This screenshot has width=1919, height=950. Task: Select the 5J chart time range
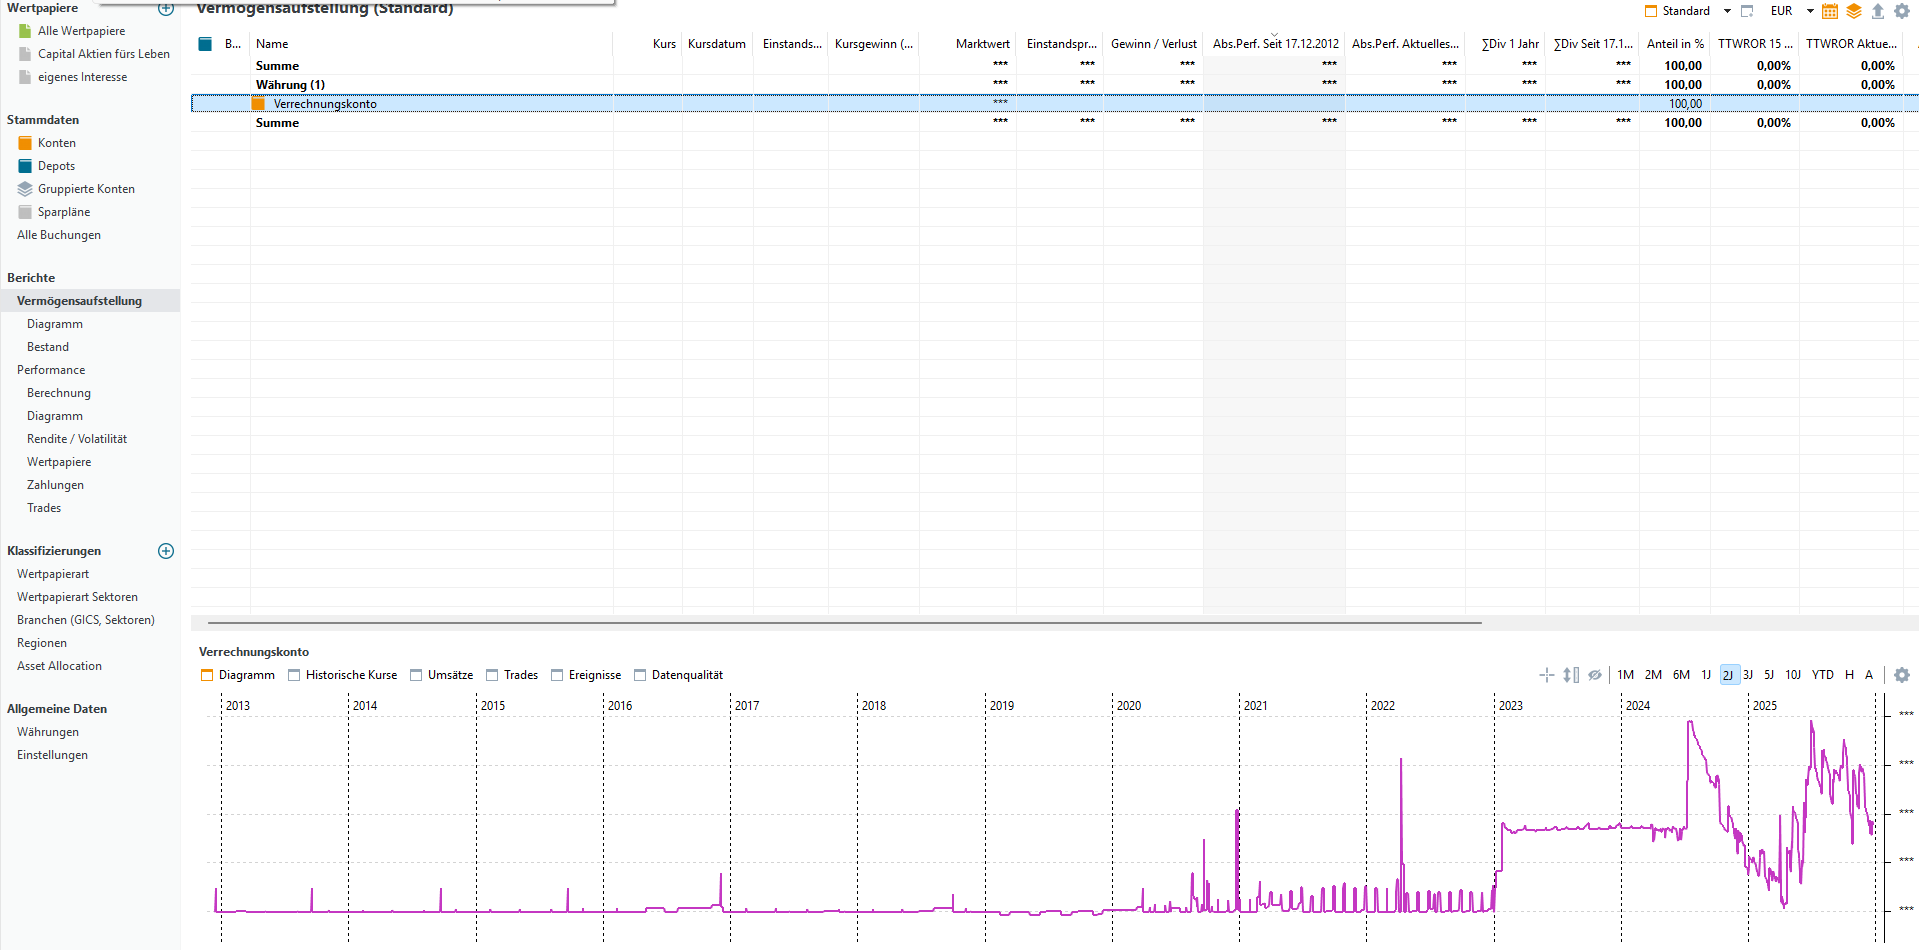click(1768, 675)
